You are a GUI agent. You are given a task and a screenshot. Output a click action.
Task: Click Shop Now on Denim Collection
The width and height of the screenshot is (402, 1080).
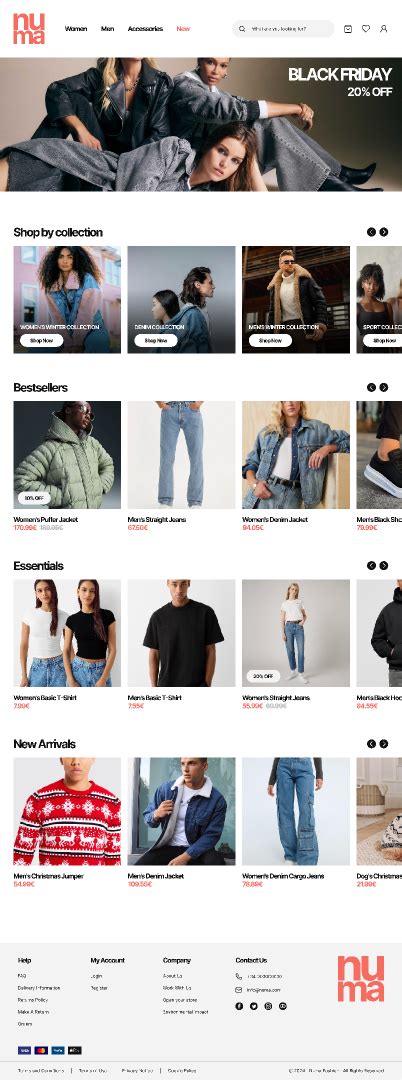(156, 340)
